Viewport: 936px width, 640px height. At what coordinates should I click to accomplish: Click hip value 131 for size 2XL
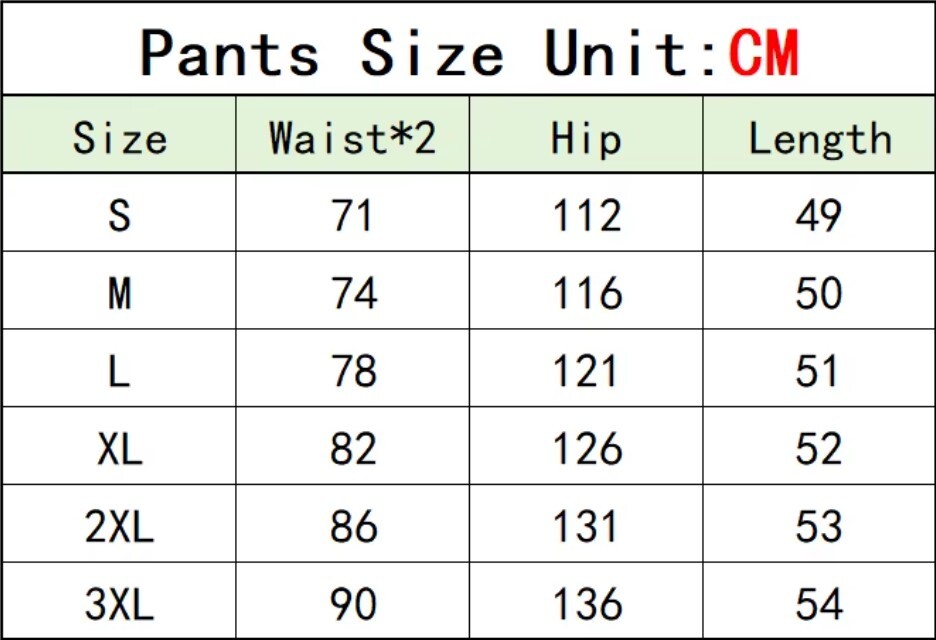(586, 526)
